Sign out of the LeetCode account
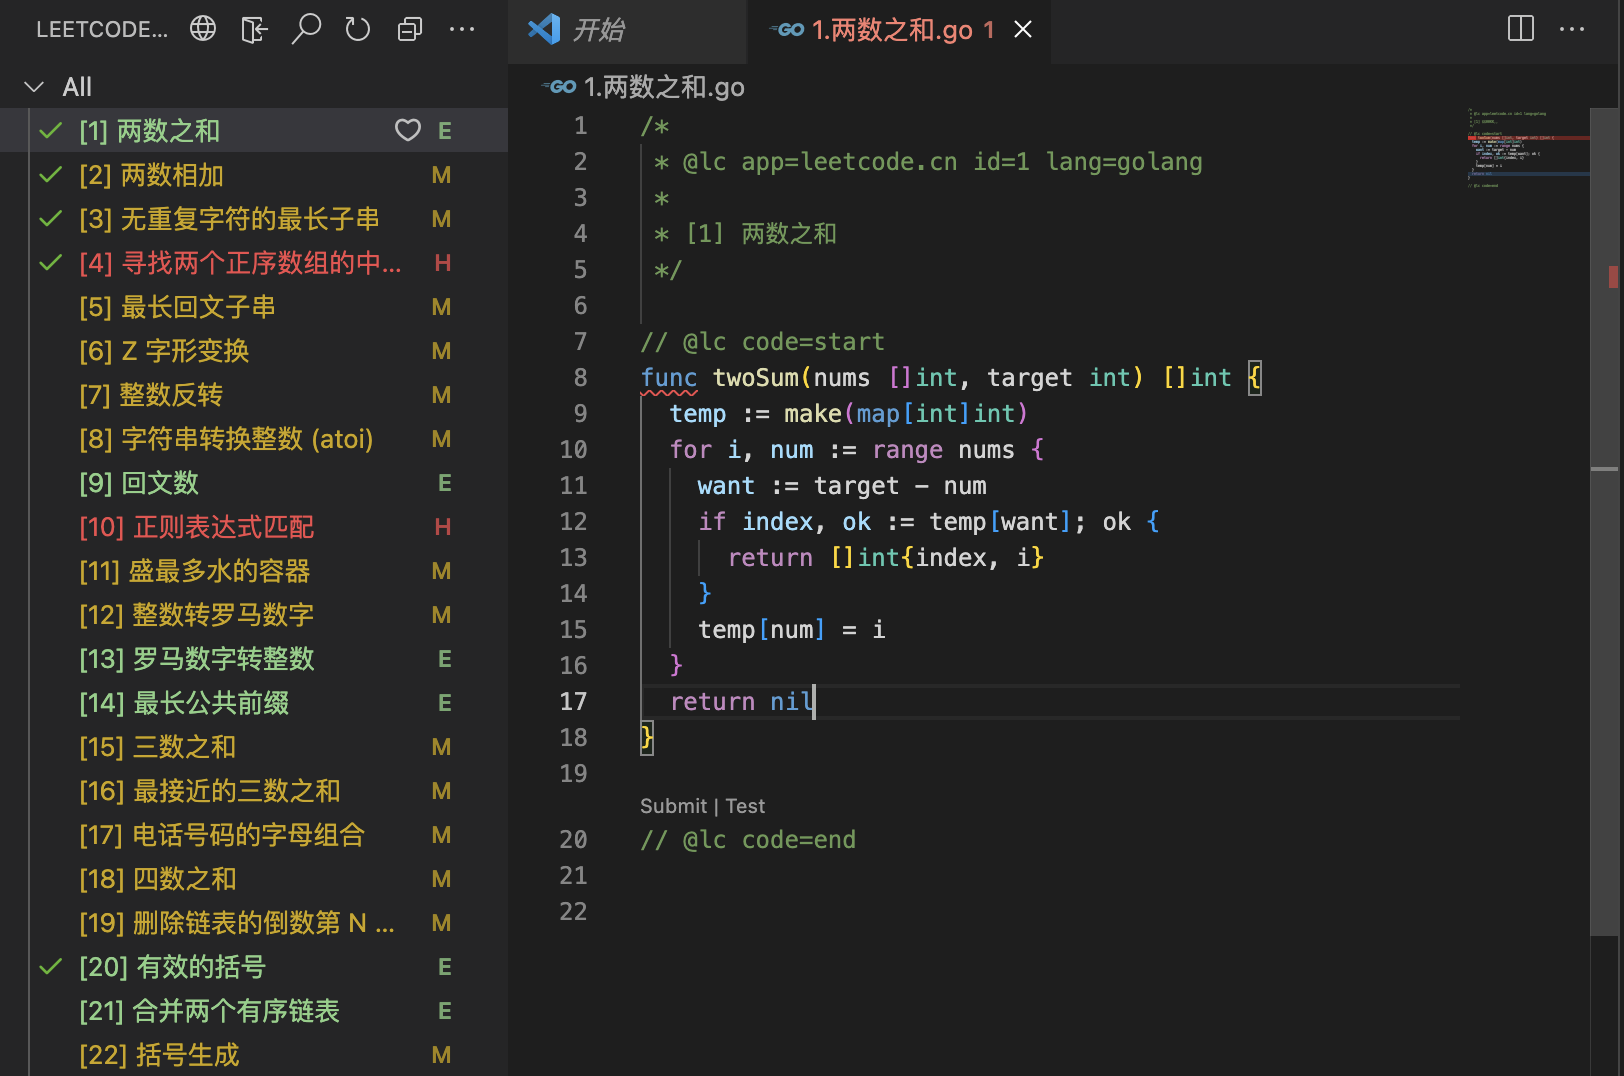 coord(254,29)
